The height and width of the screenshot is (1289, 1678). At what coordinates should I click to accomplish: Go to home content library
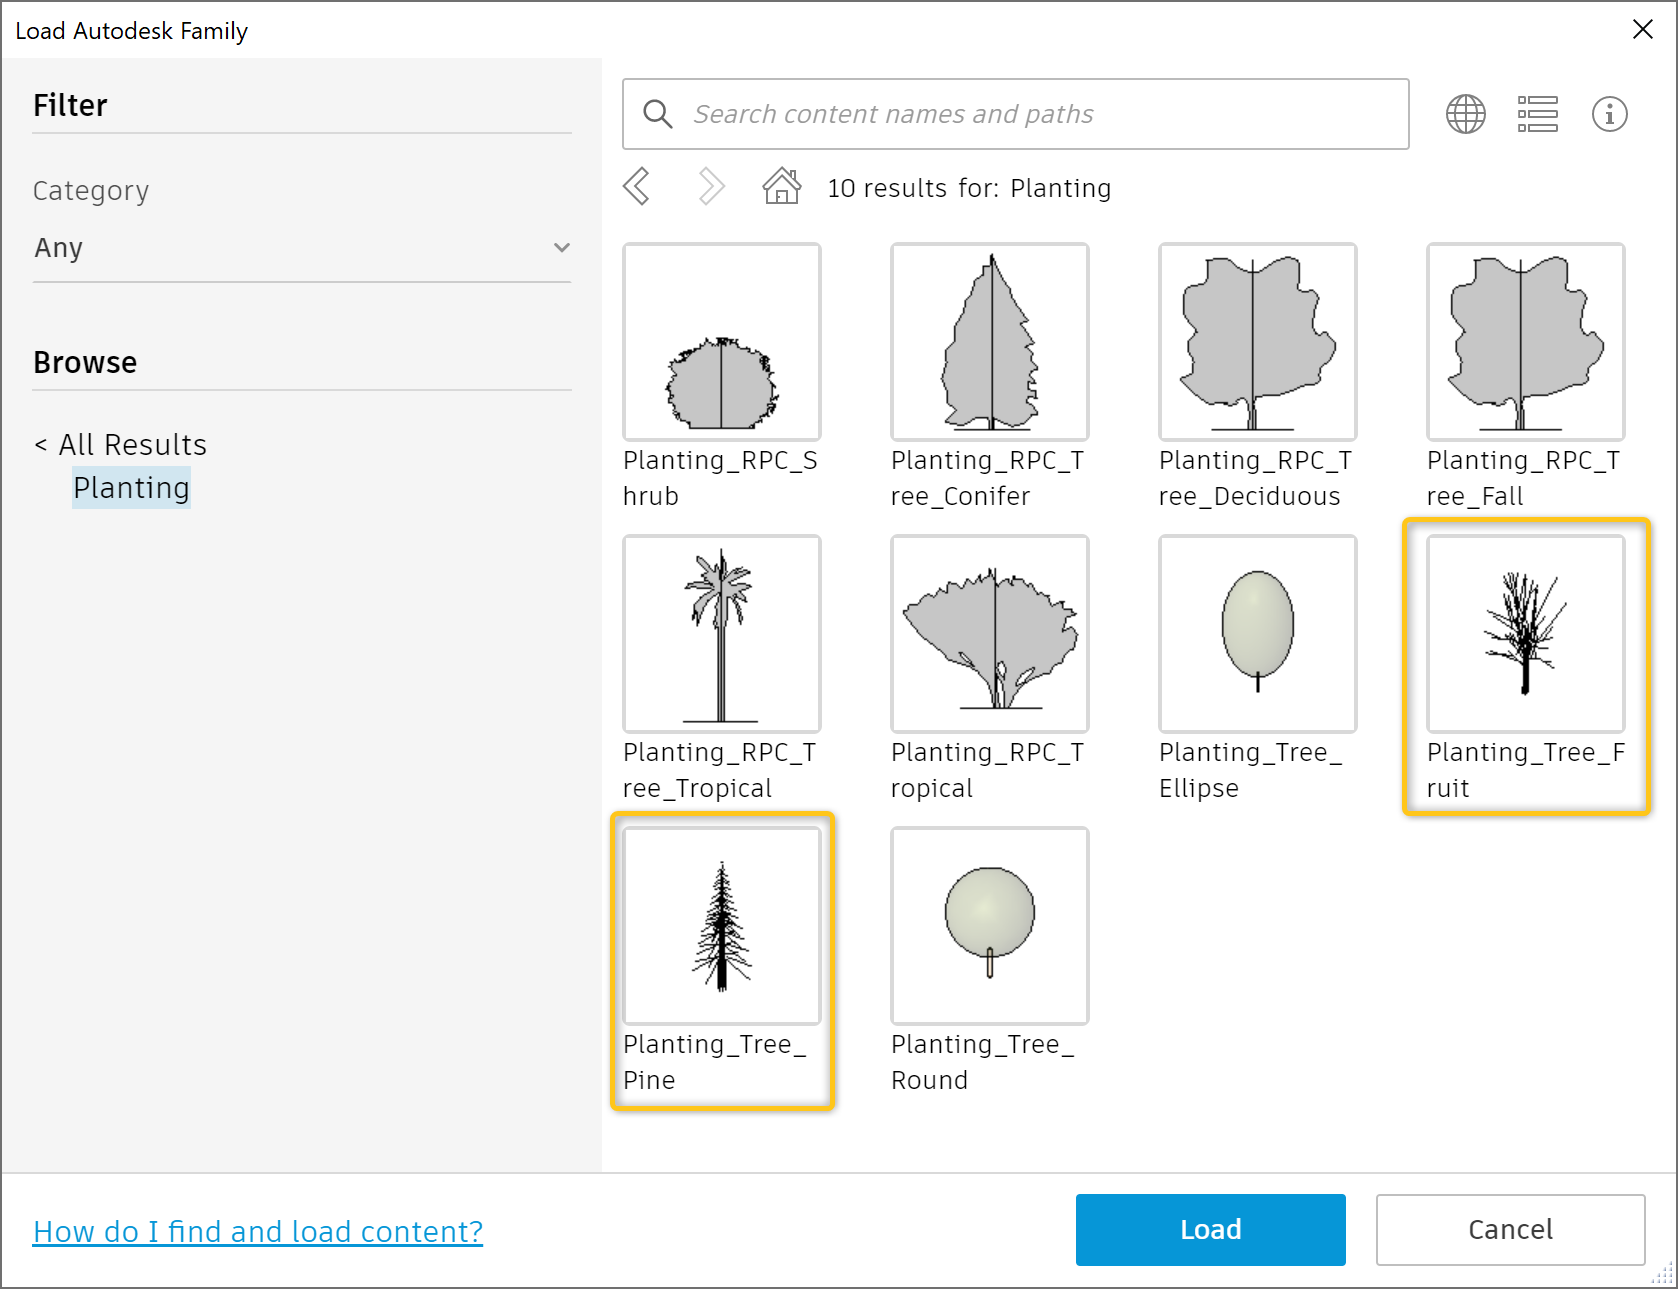coord(781,186)
